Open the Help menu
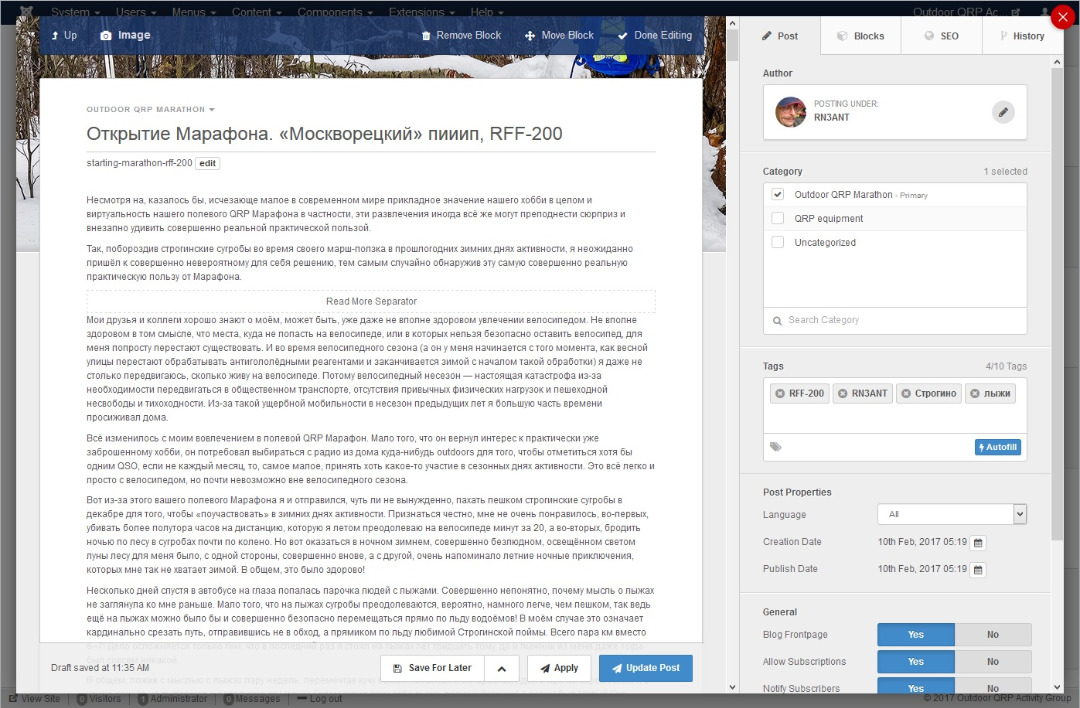The width and height of the screenshot is (1080, 708). [x=486, y=12]
